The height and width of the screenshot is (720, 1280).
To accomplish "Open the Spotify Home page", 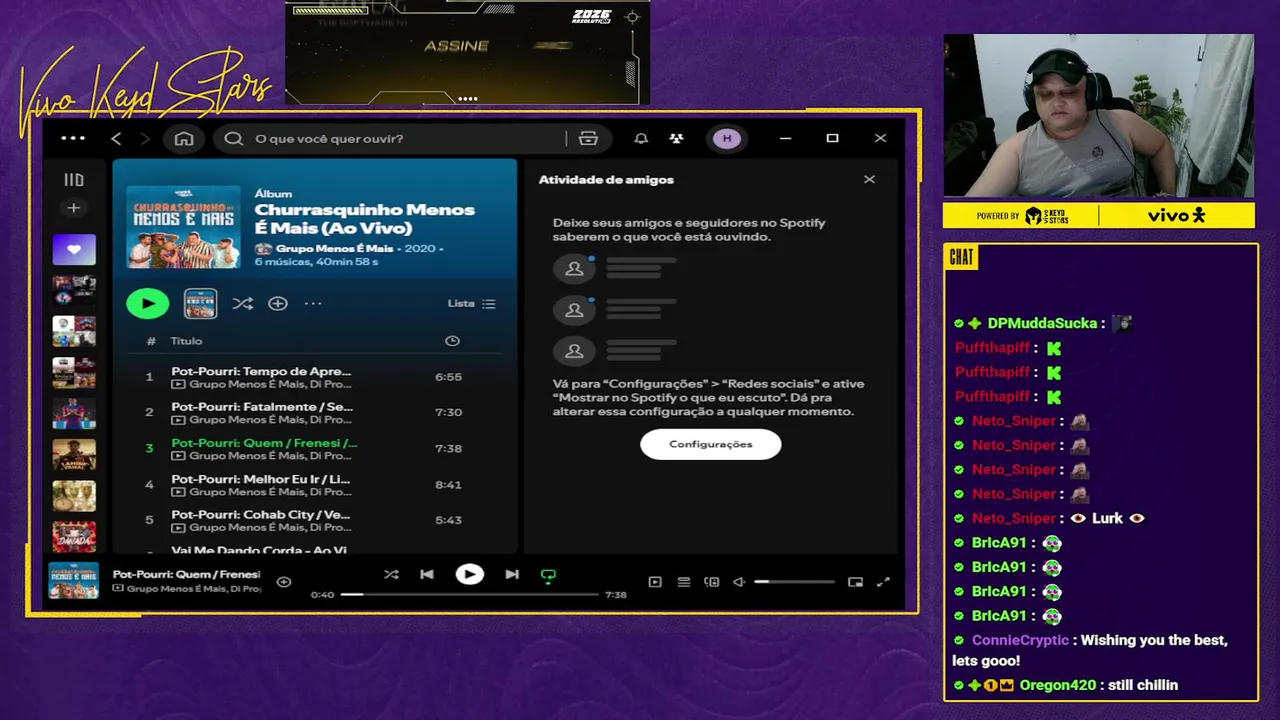I will coord(184,138).
